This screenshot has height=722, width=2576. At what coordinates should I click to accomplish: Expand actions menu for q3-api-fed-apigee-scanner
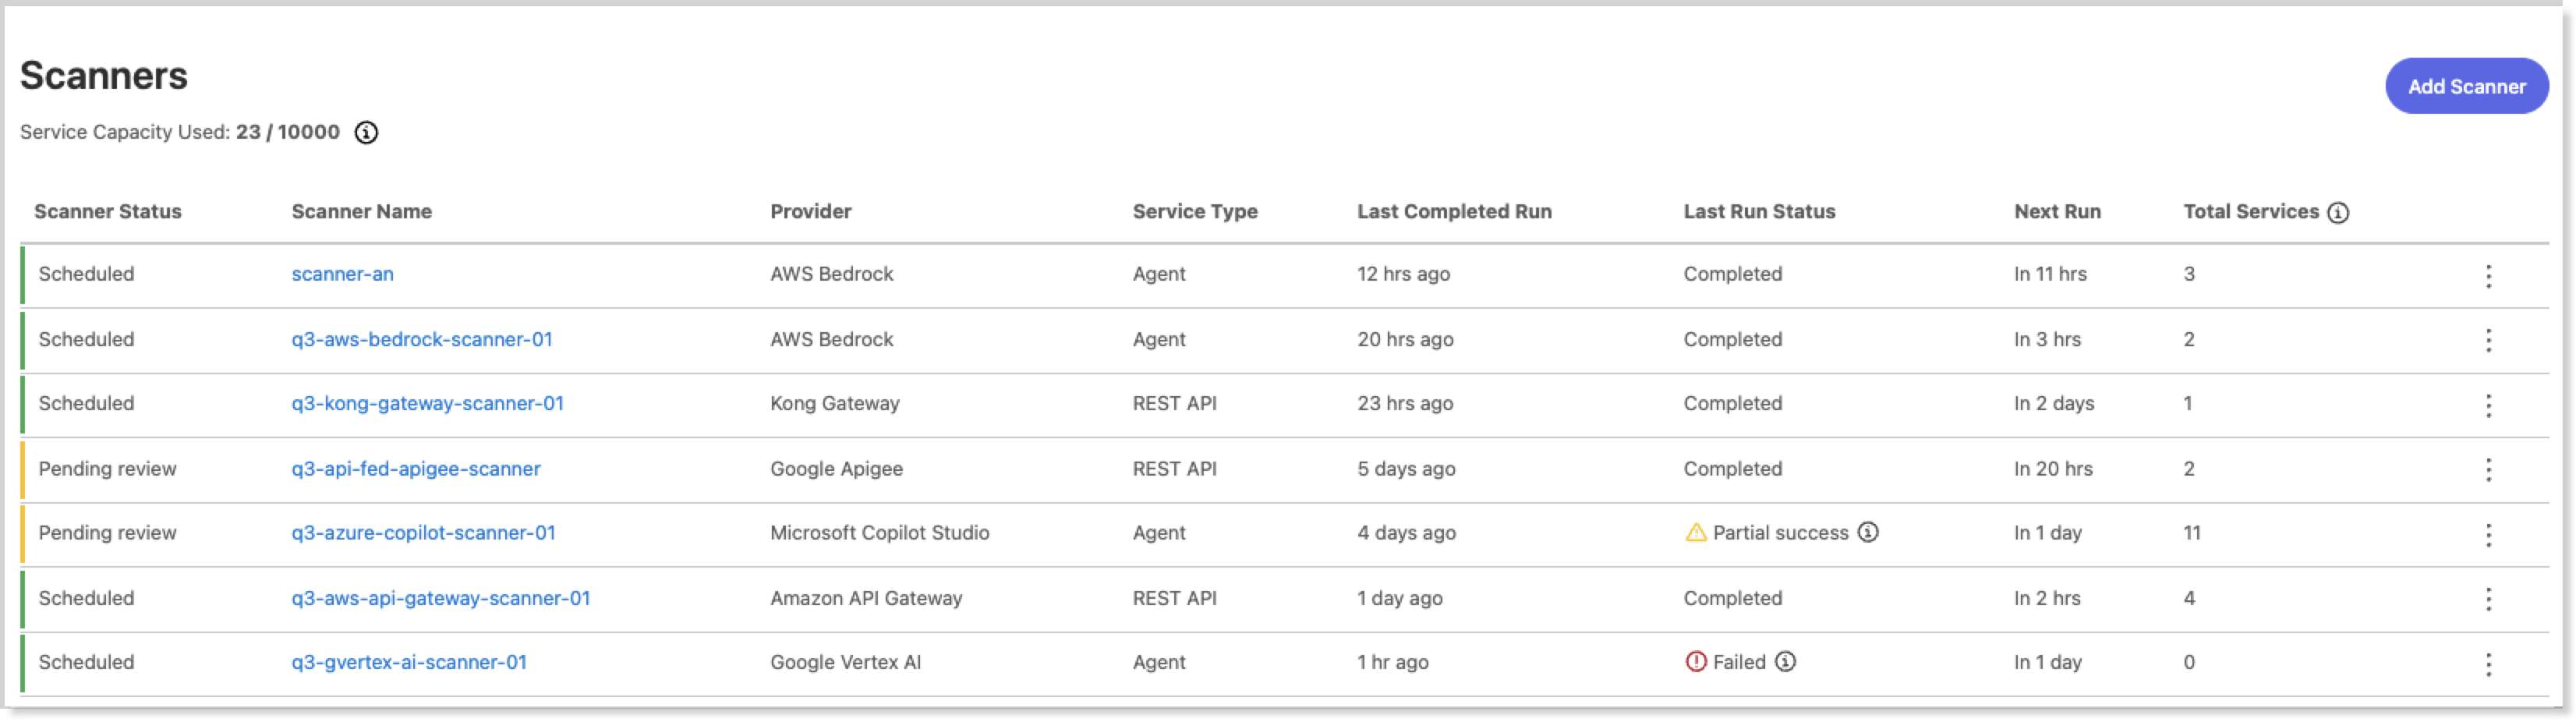pyautogui.click(x=2488, y=471)
